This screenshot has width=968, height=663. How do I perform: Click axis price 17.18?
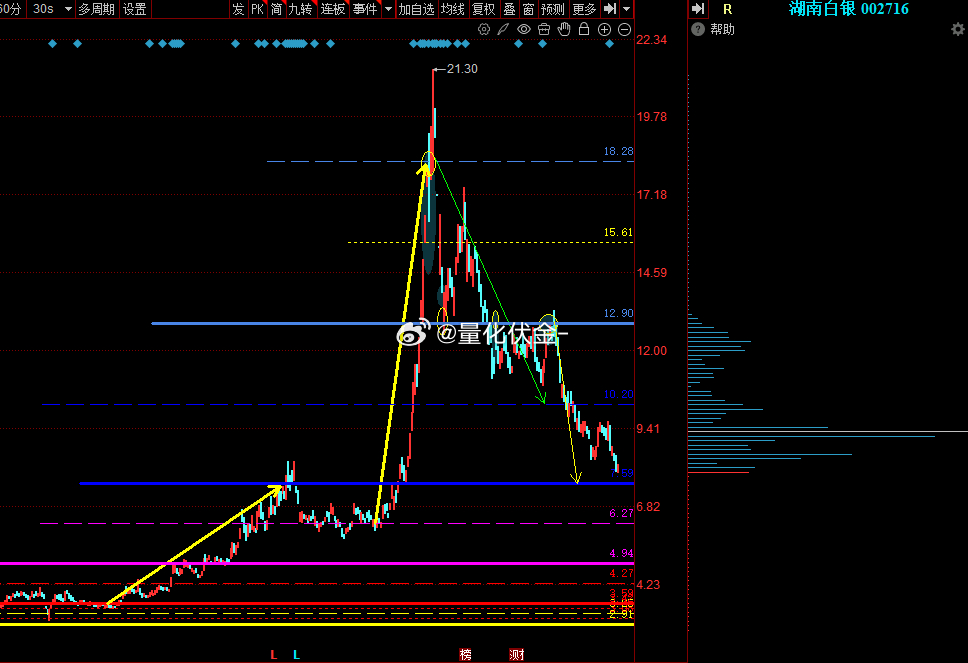pos(652,194)
